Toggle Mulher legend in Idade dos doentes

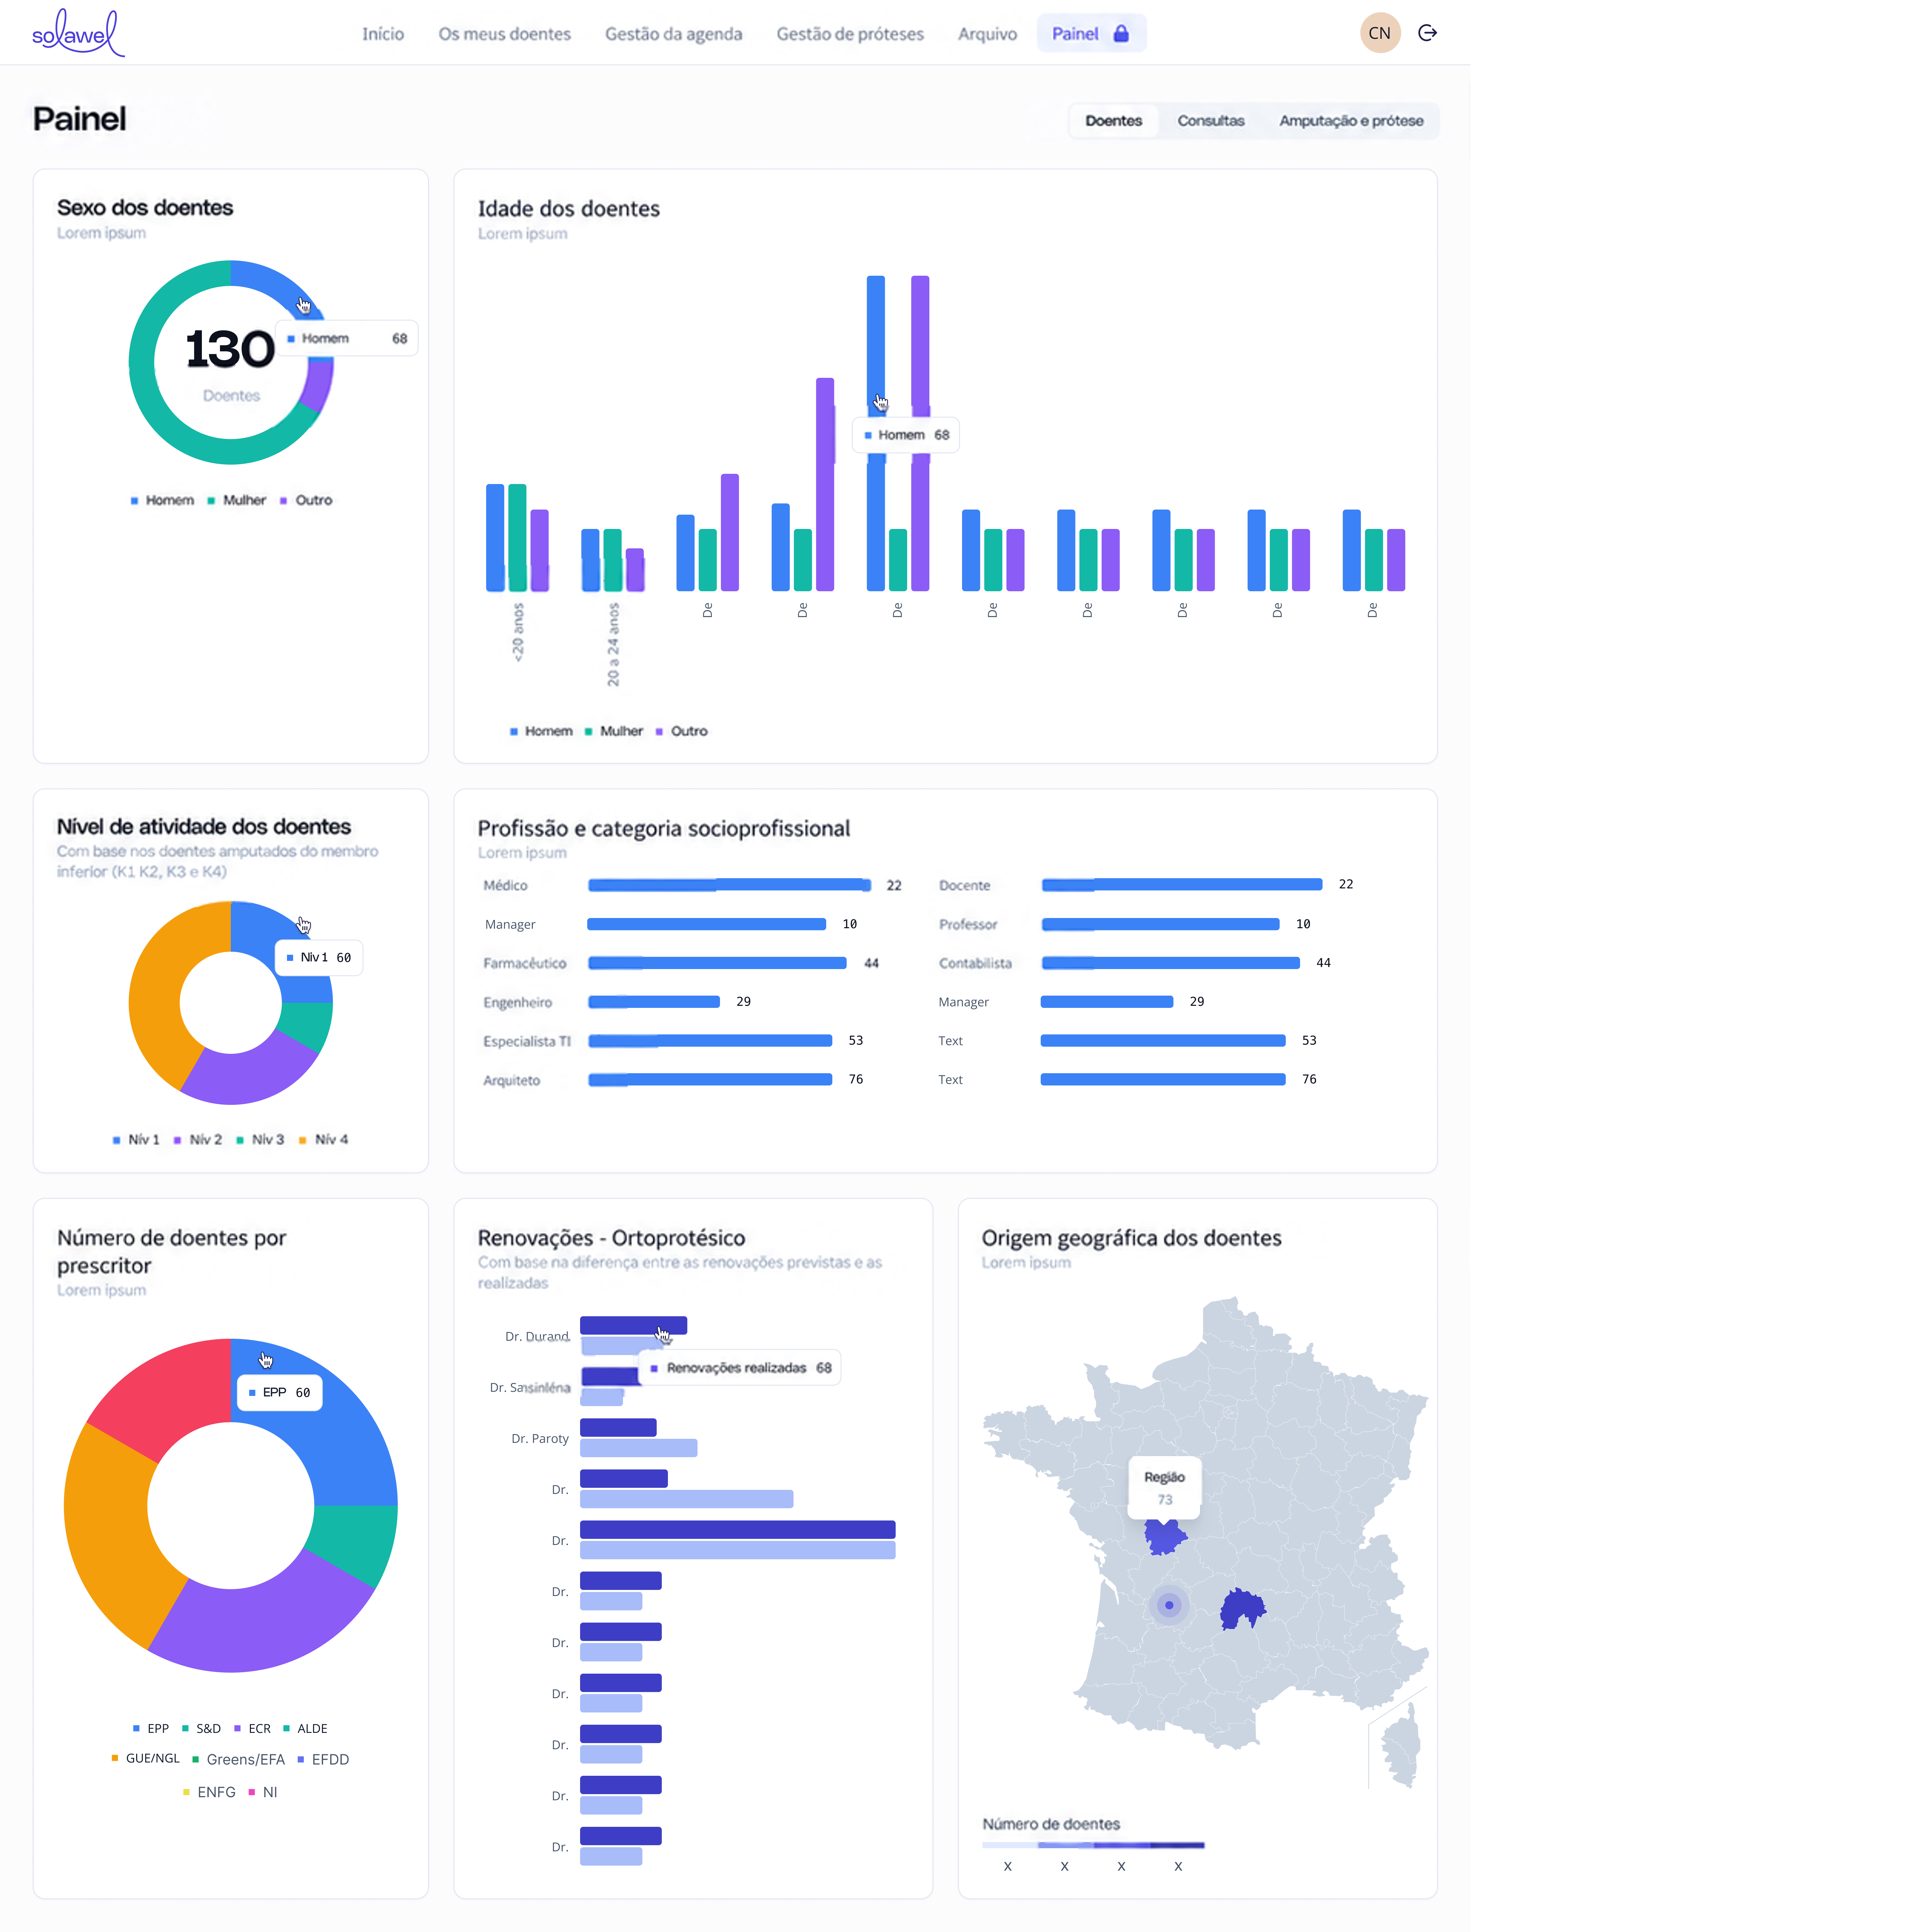614,731
